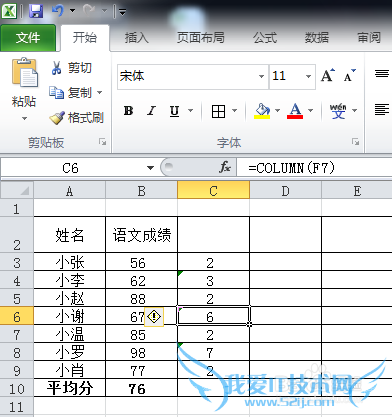This screenshot has width=392, height=417.
Task: Save the workbook with the floppy icon
Action: click(x=35, y=11)
